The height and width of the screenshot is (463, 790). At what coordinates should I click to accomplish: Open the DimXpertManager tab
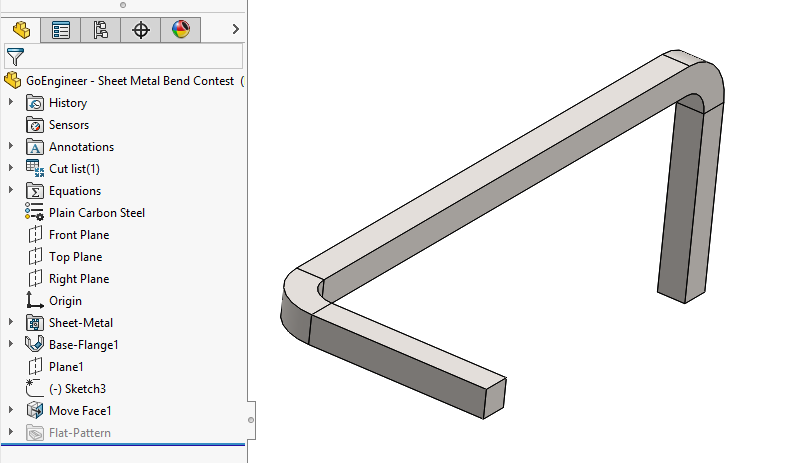[141, 30]
